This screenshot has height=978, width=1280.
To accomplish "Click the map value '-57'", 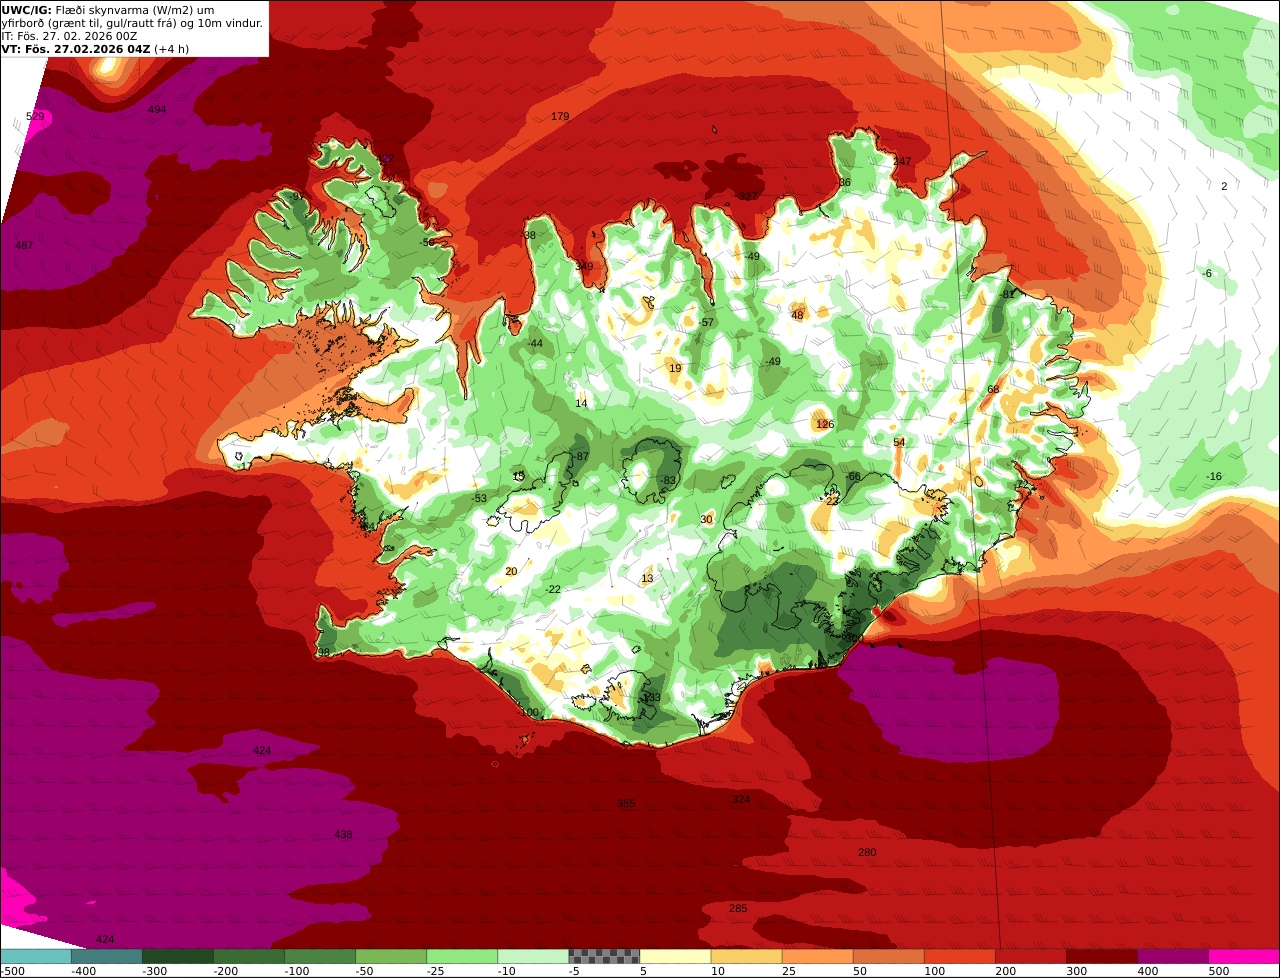I will 706,323.
